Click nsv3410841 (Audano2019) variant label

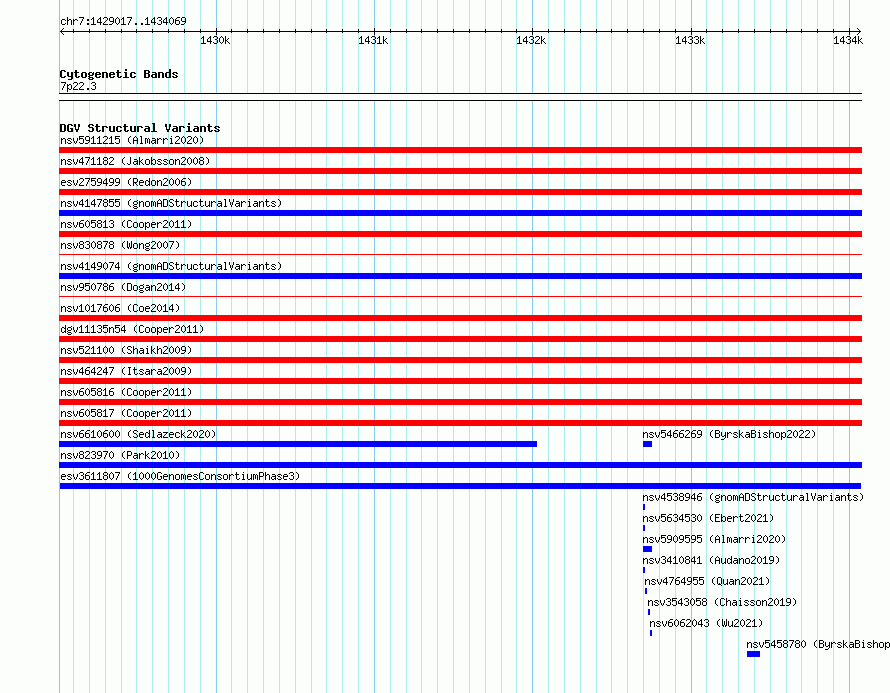coord(711,560)
